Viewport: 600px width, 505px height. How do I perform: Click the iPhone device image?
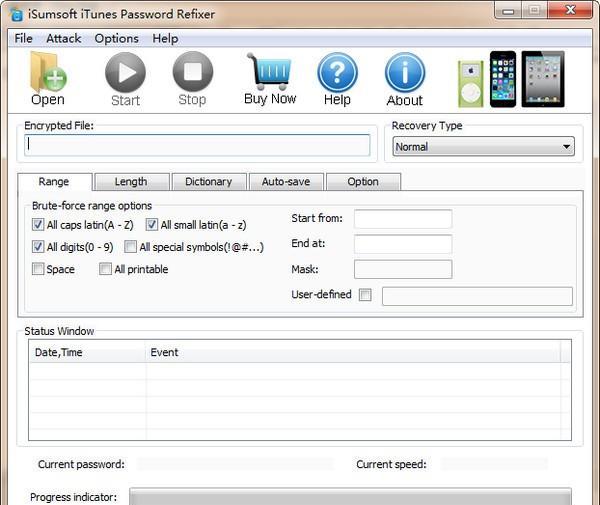(503, 79)
